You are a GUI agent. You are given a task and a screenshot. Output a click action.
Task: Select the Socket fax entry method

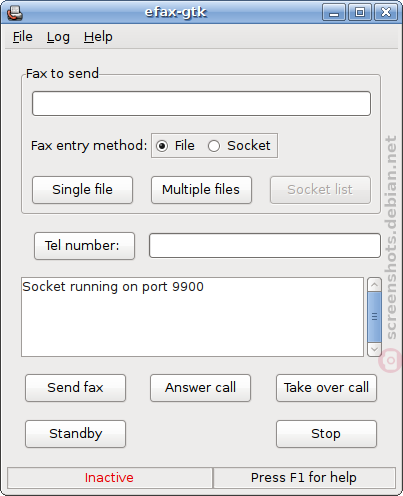[x=214, y=146]
